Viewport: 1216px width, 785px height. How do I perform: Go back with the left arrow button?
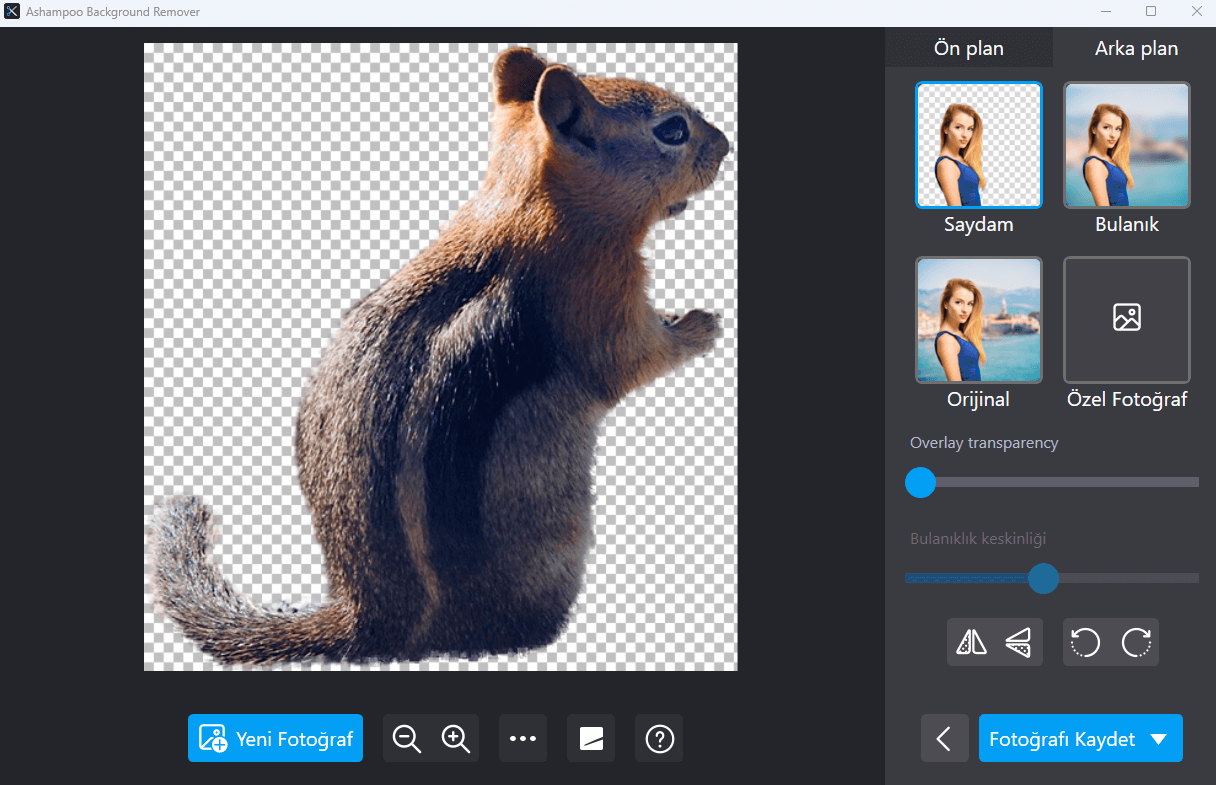pos(944,738)
